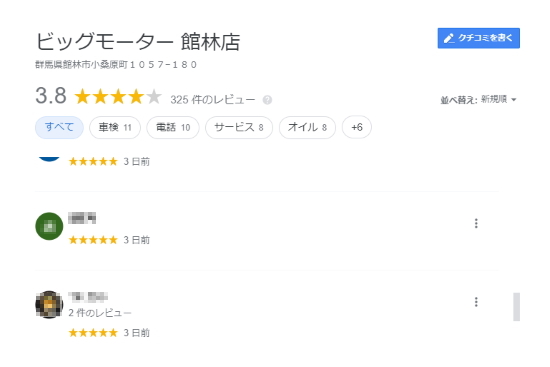Open the 並べ替え 新規順 sort dropdown
The height and width of the screenshot is (367, 550).
[478, 100]
